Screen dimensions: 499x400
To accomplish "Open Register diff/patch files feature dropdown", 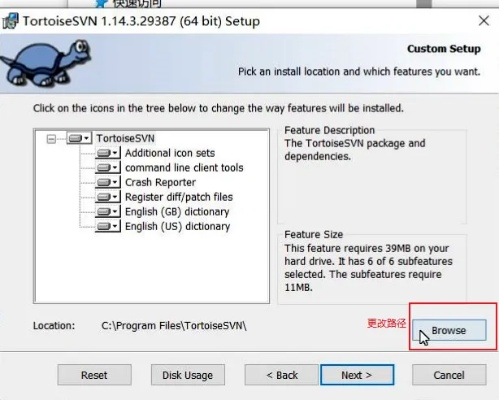I will (x=108, y=197).
